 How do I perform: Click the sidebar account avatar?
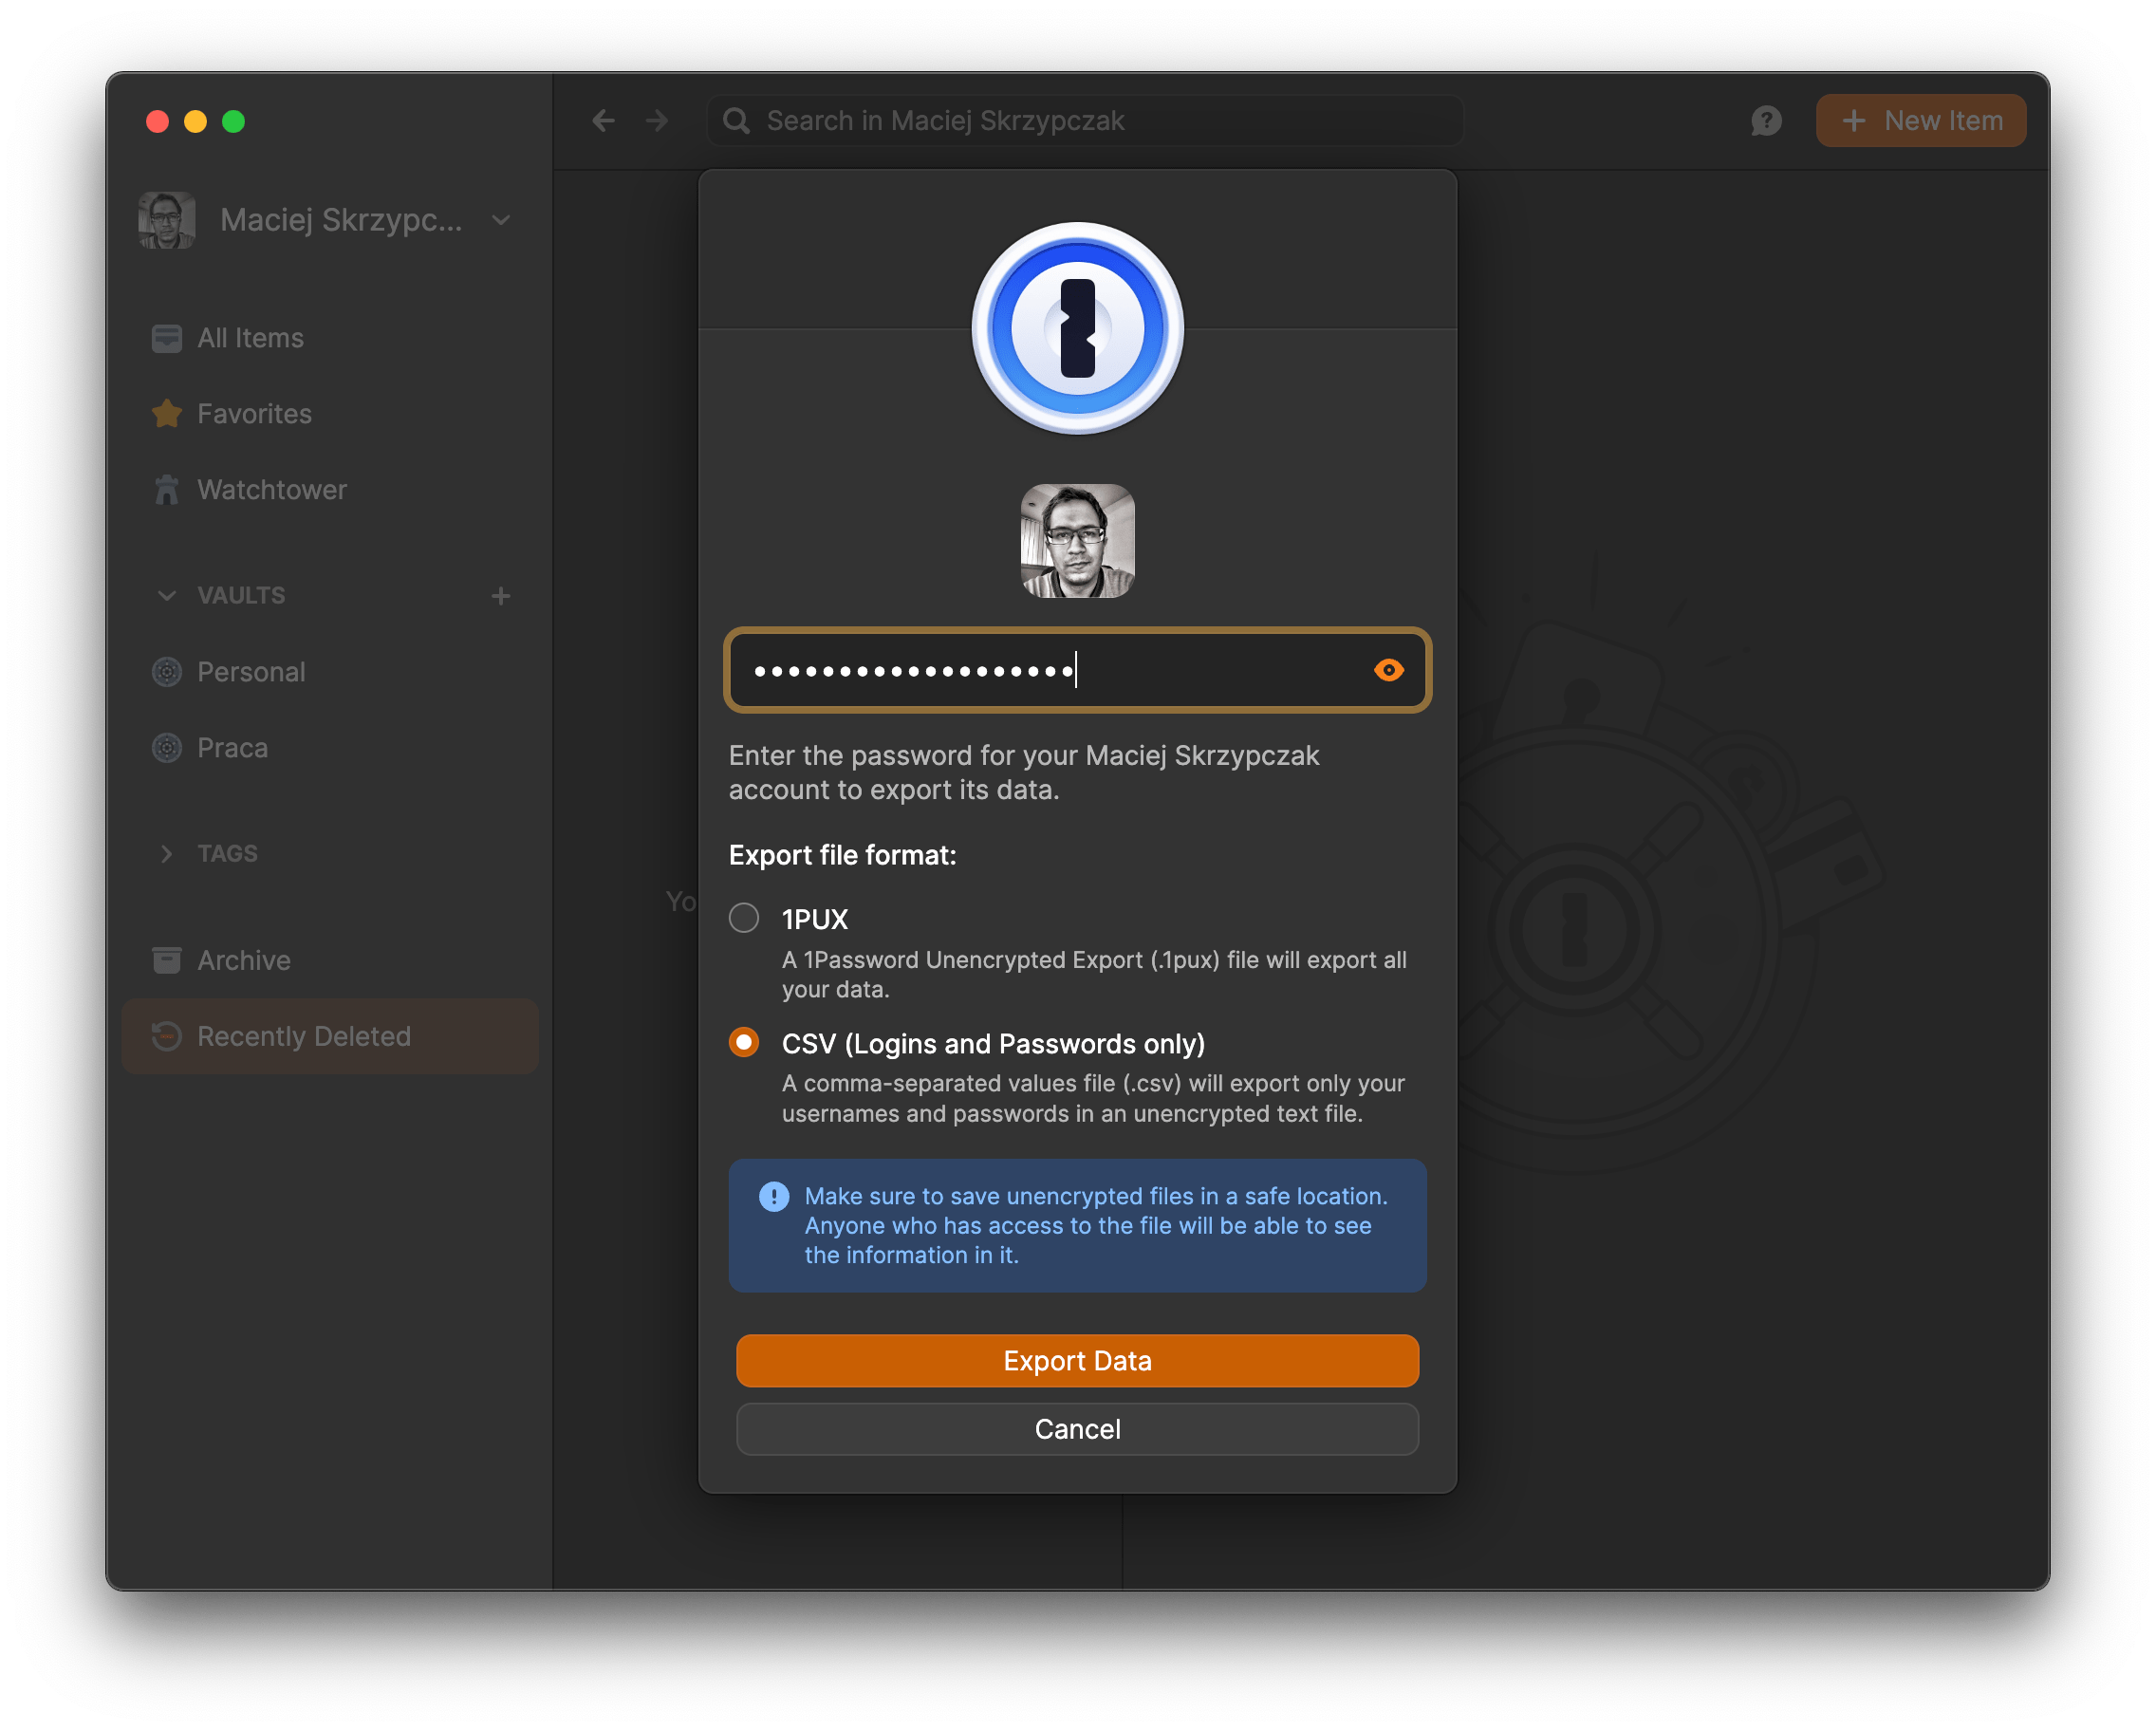pos(166,220)
